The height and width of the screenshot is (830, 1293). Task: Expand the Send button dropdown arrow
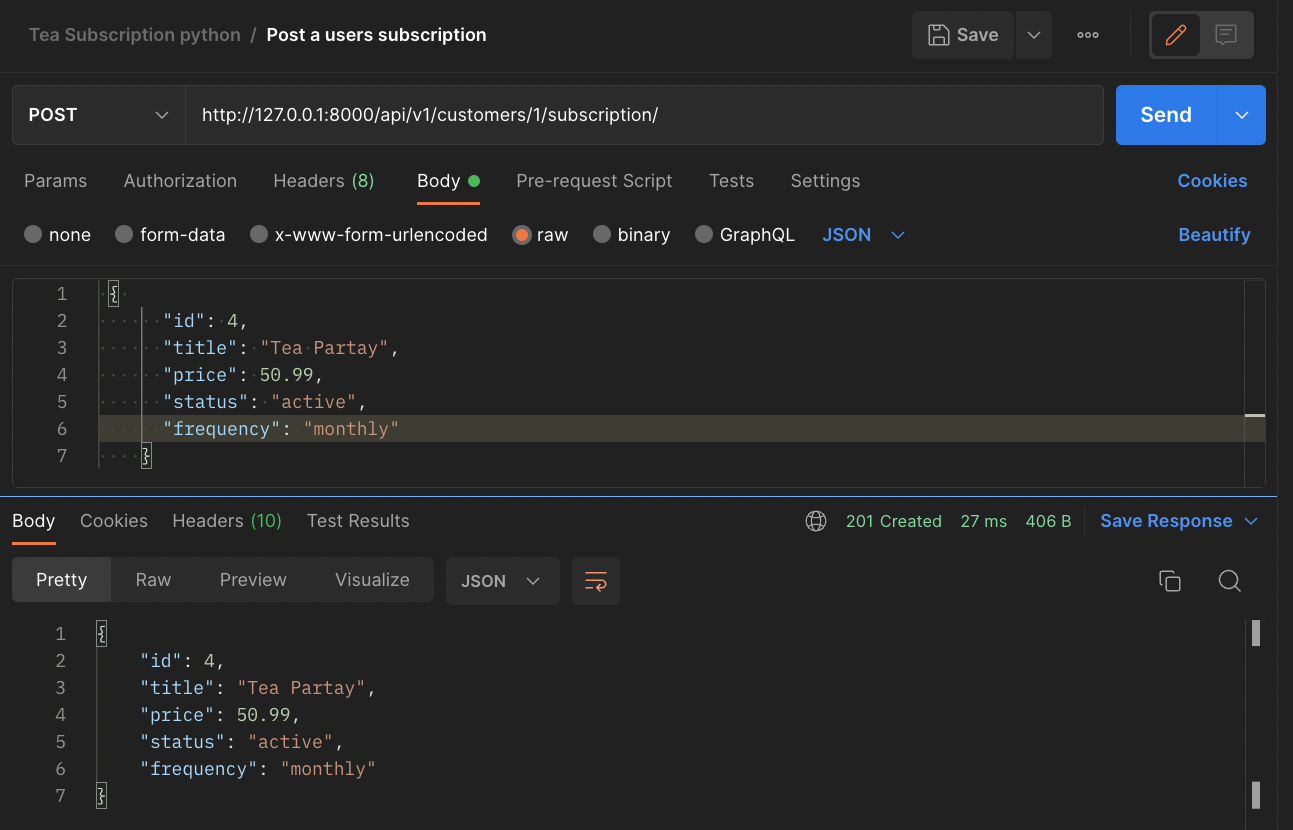pos(1242,115)
